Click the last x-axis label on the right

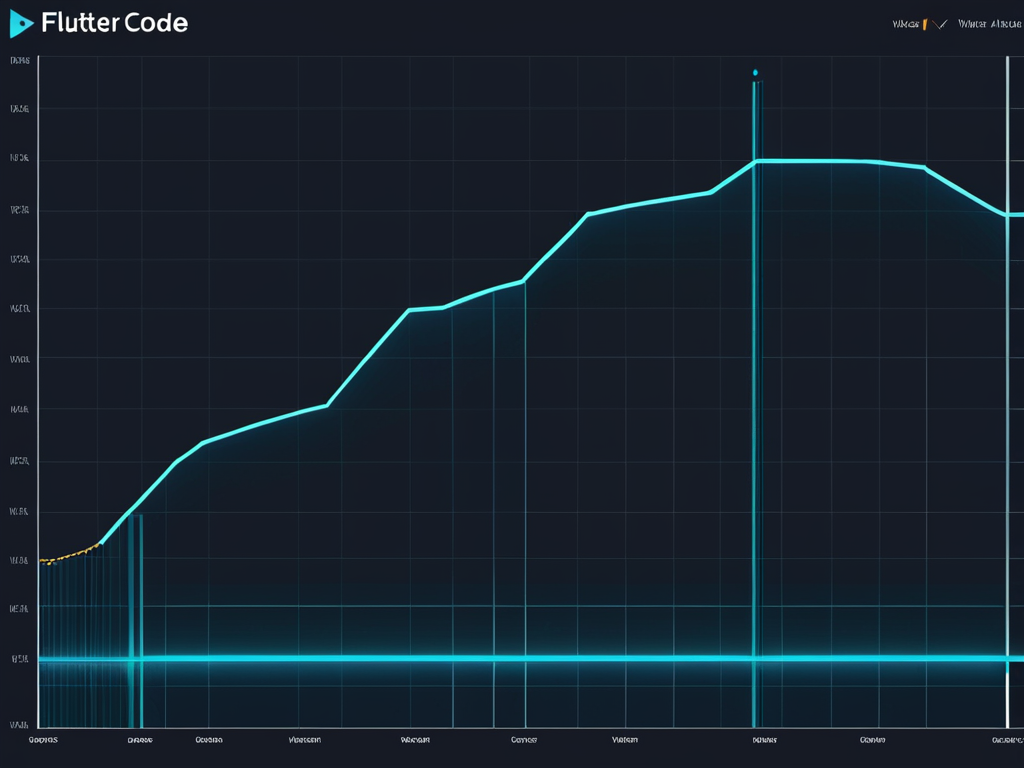point(1006,741)
